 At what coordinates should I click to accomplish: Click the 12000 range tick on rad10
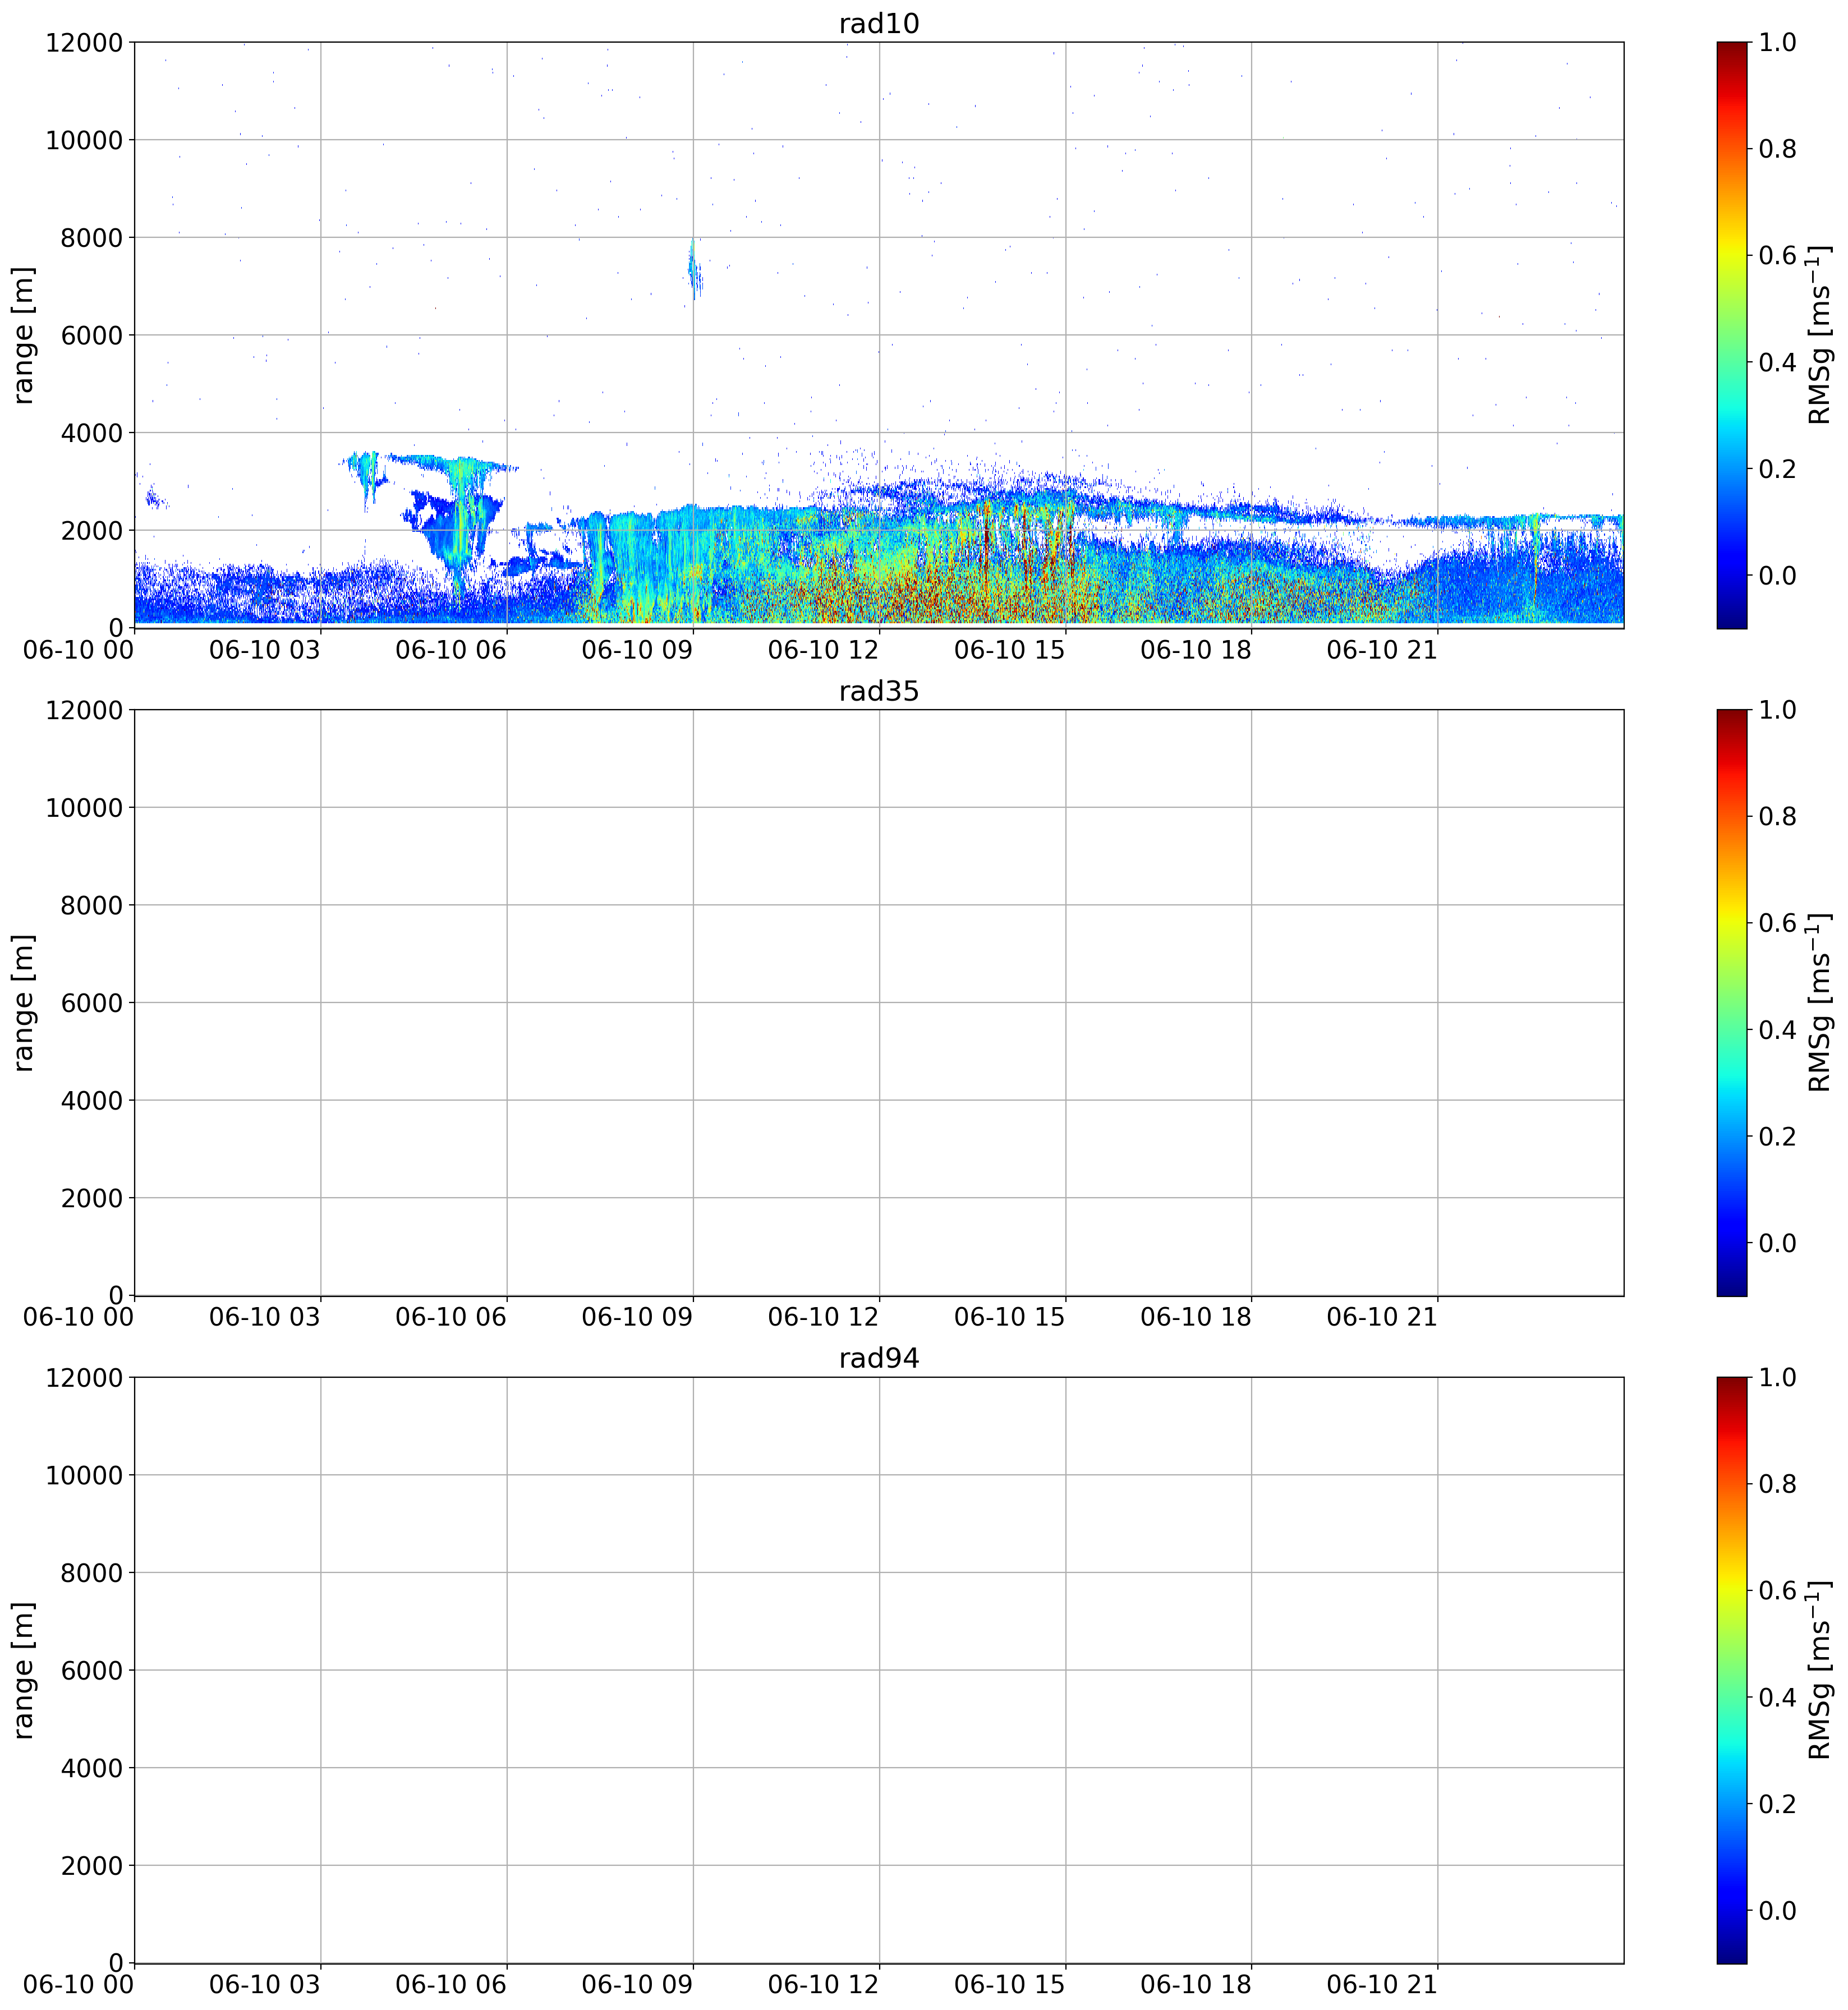[x=84, y=42]
